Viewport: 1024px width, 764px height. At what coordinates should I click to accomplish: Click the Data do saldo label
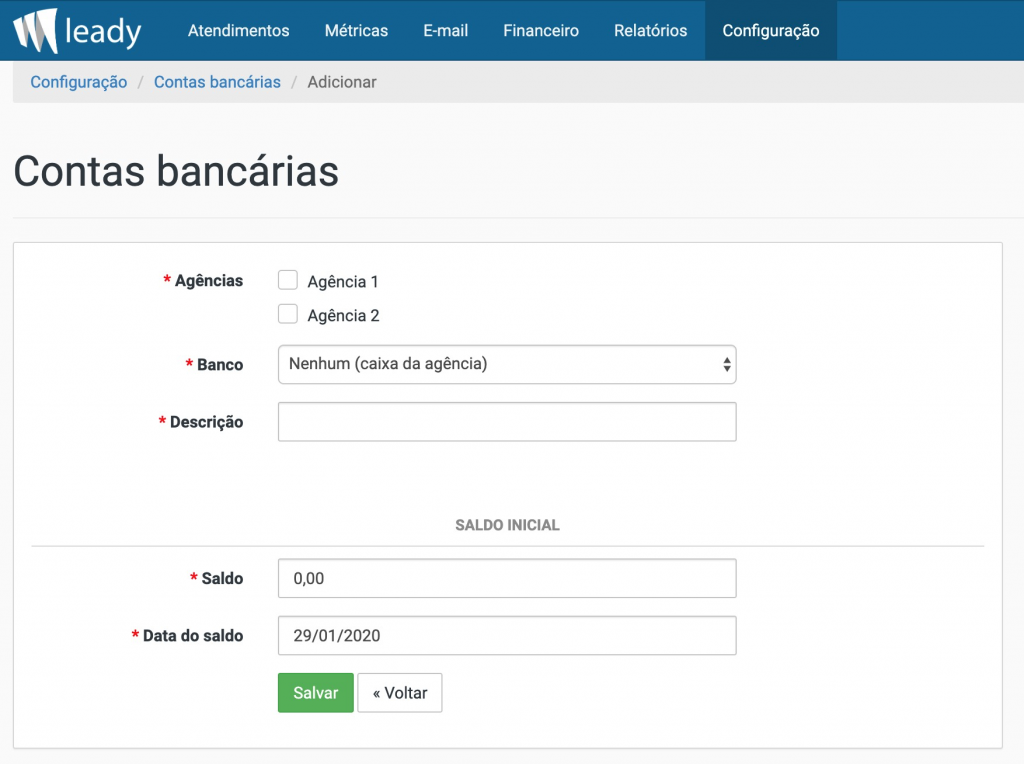click(x=193, y=636)
